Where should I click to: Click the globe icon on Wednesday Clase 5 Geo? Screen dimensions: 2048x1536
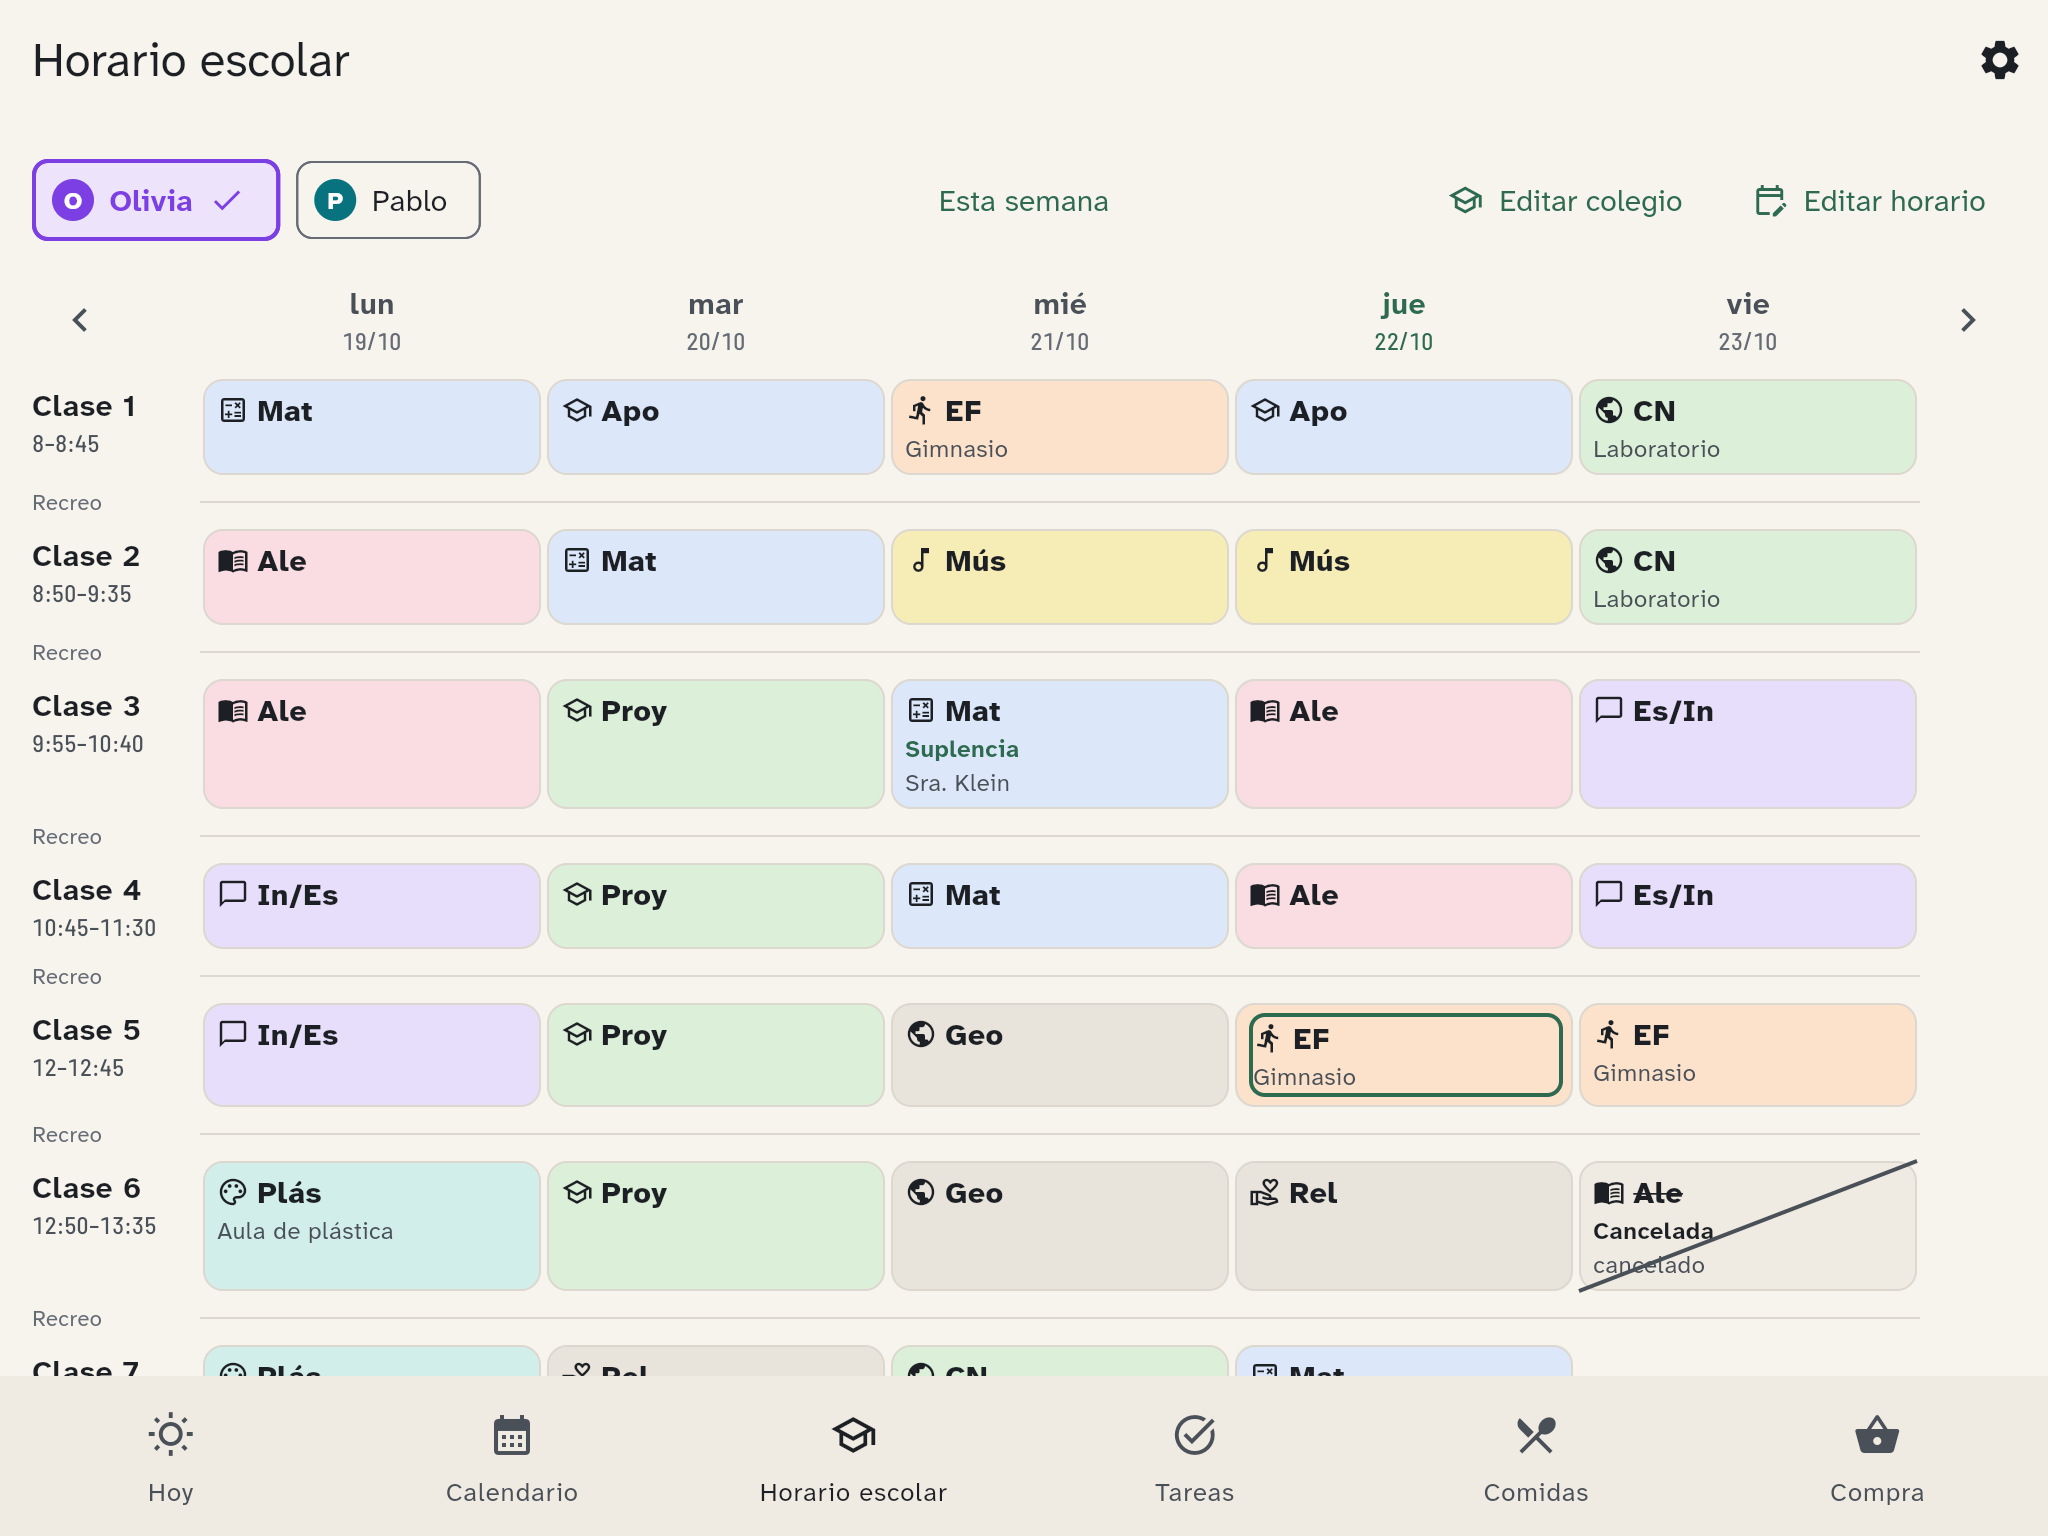(921, 1034)
